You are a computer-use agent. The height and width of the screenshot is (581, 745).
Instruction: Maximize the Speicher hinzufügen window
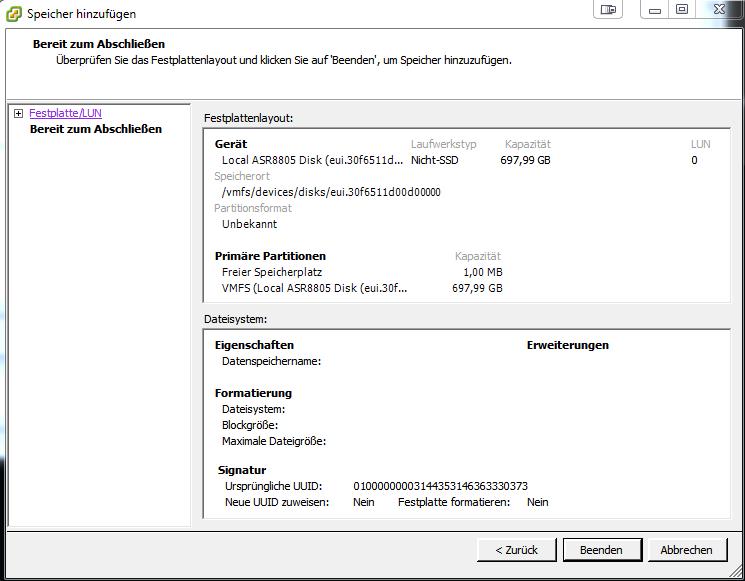click(x=682, y=10)
